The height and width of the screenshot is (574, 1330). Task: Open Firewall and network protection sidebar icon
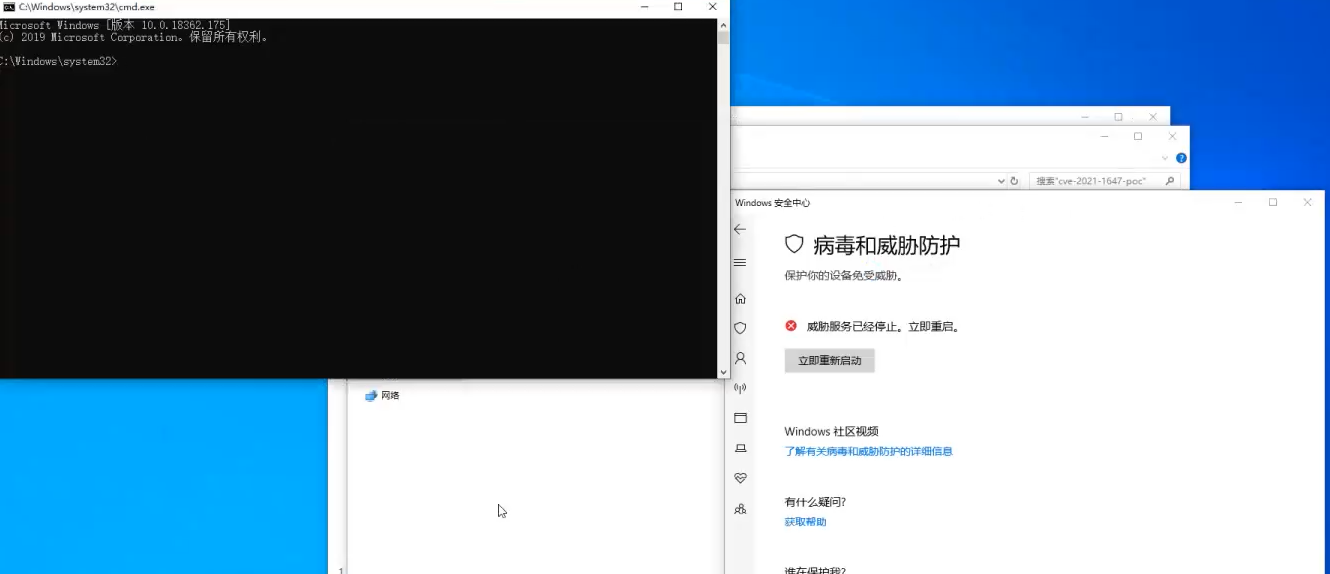[740, 388]
